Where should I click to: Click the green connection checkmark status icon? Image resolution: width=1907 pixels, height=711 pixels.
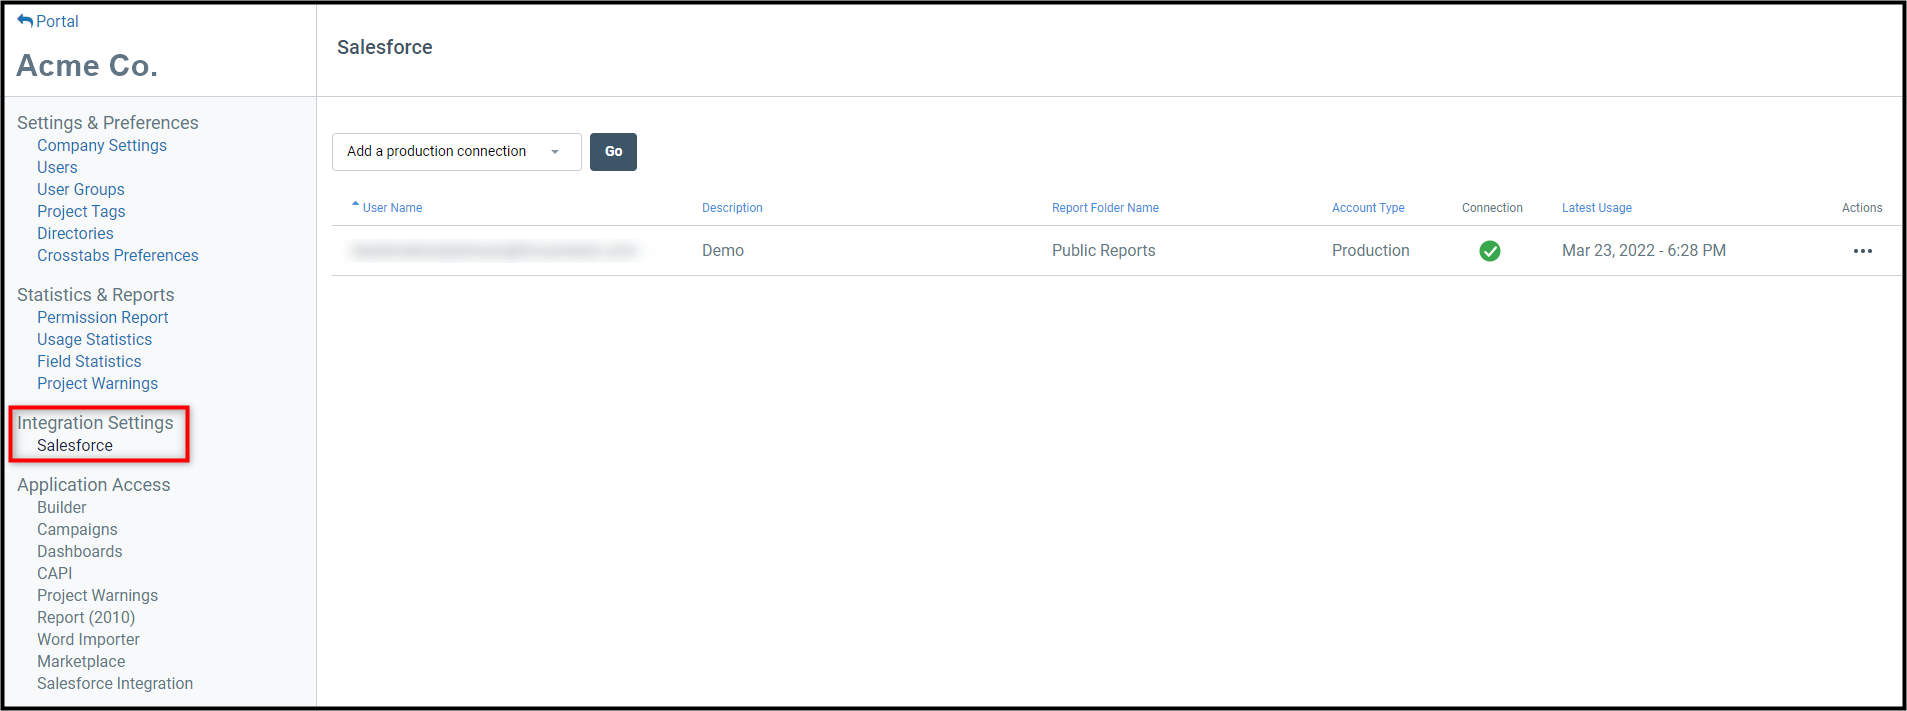point(1490,251)
